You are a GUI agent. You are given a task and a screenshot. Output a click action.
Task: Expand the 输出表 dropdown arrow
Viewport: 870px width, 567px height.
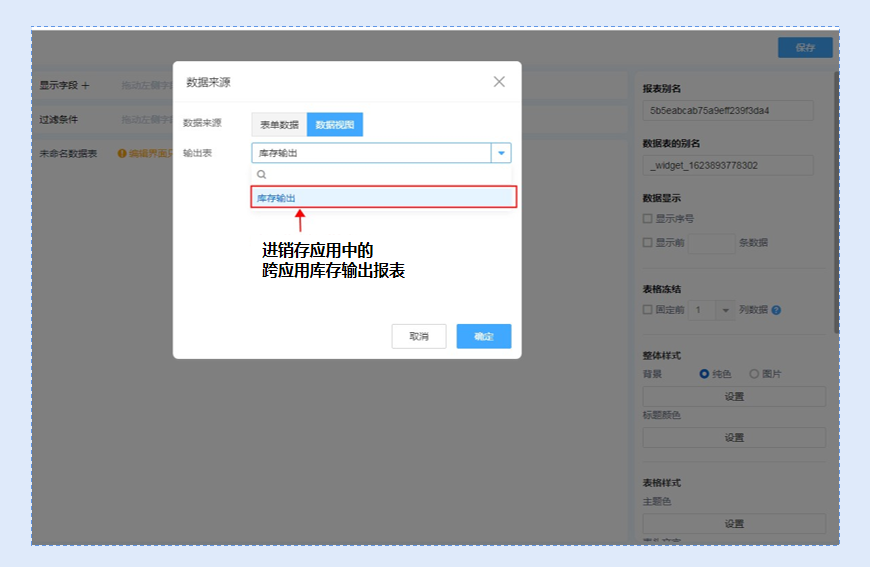tap(500, 153)
